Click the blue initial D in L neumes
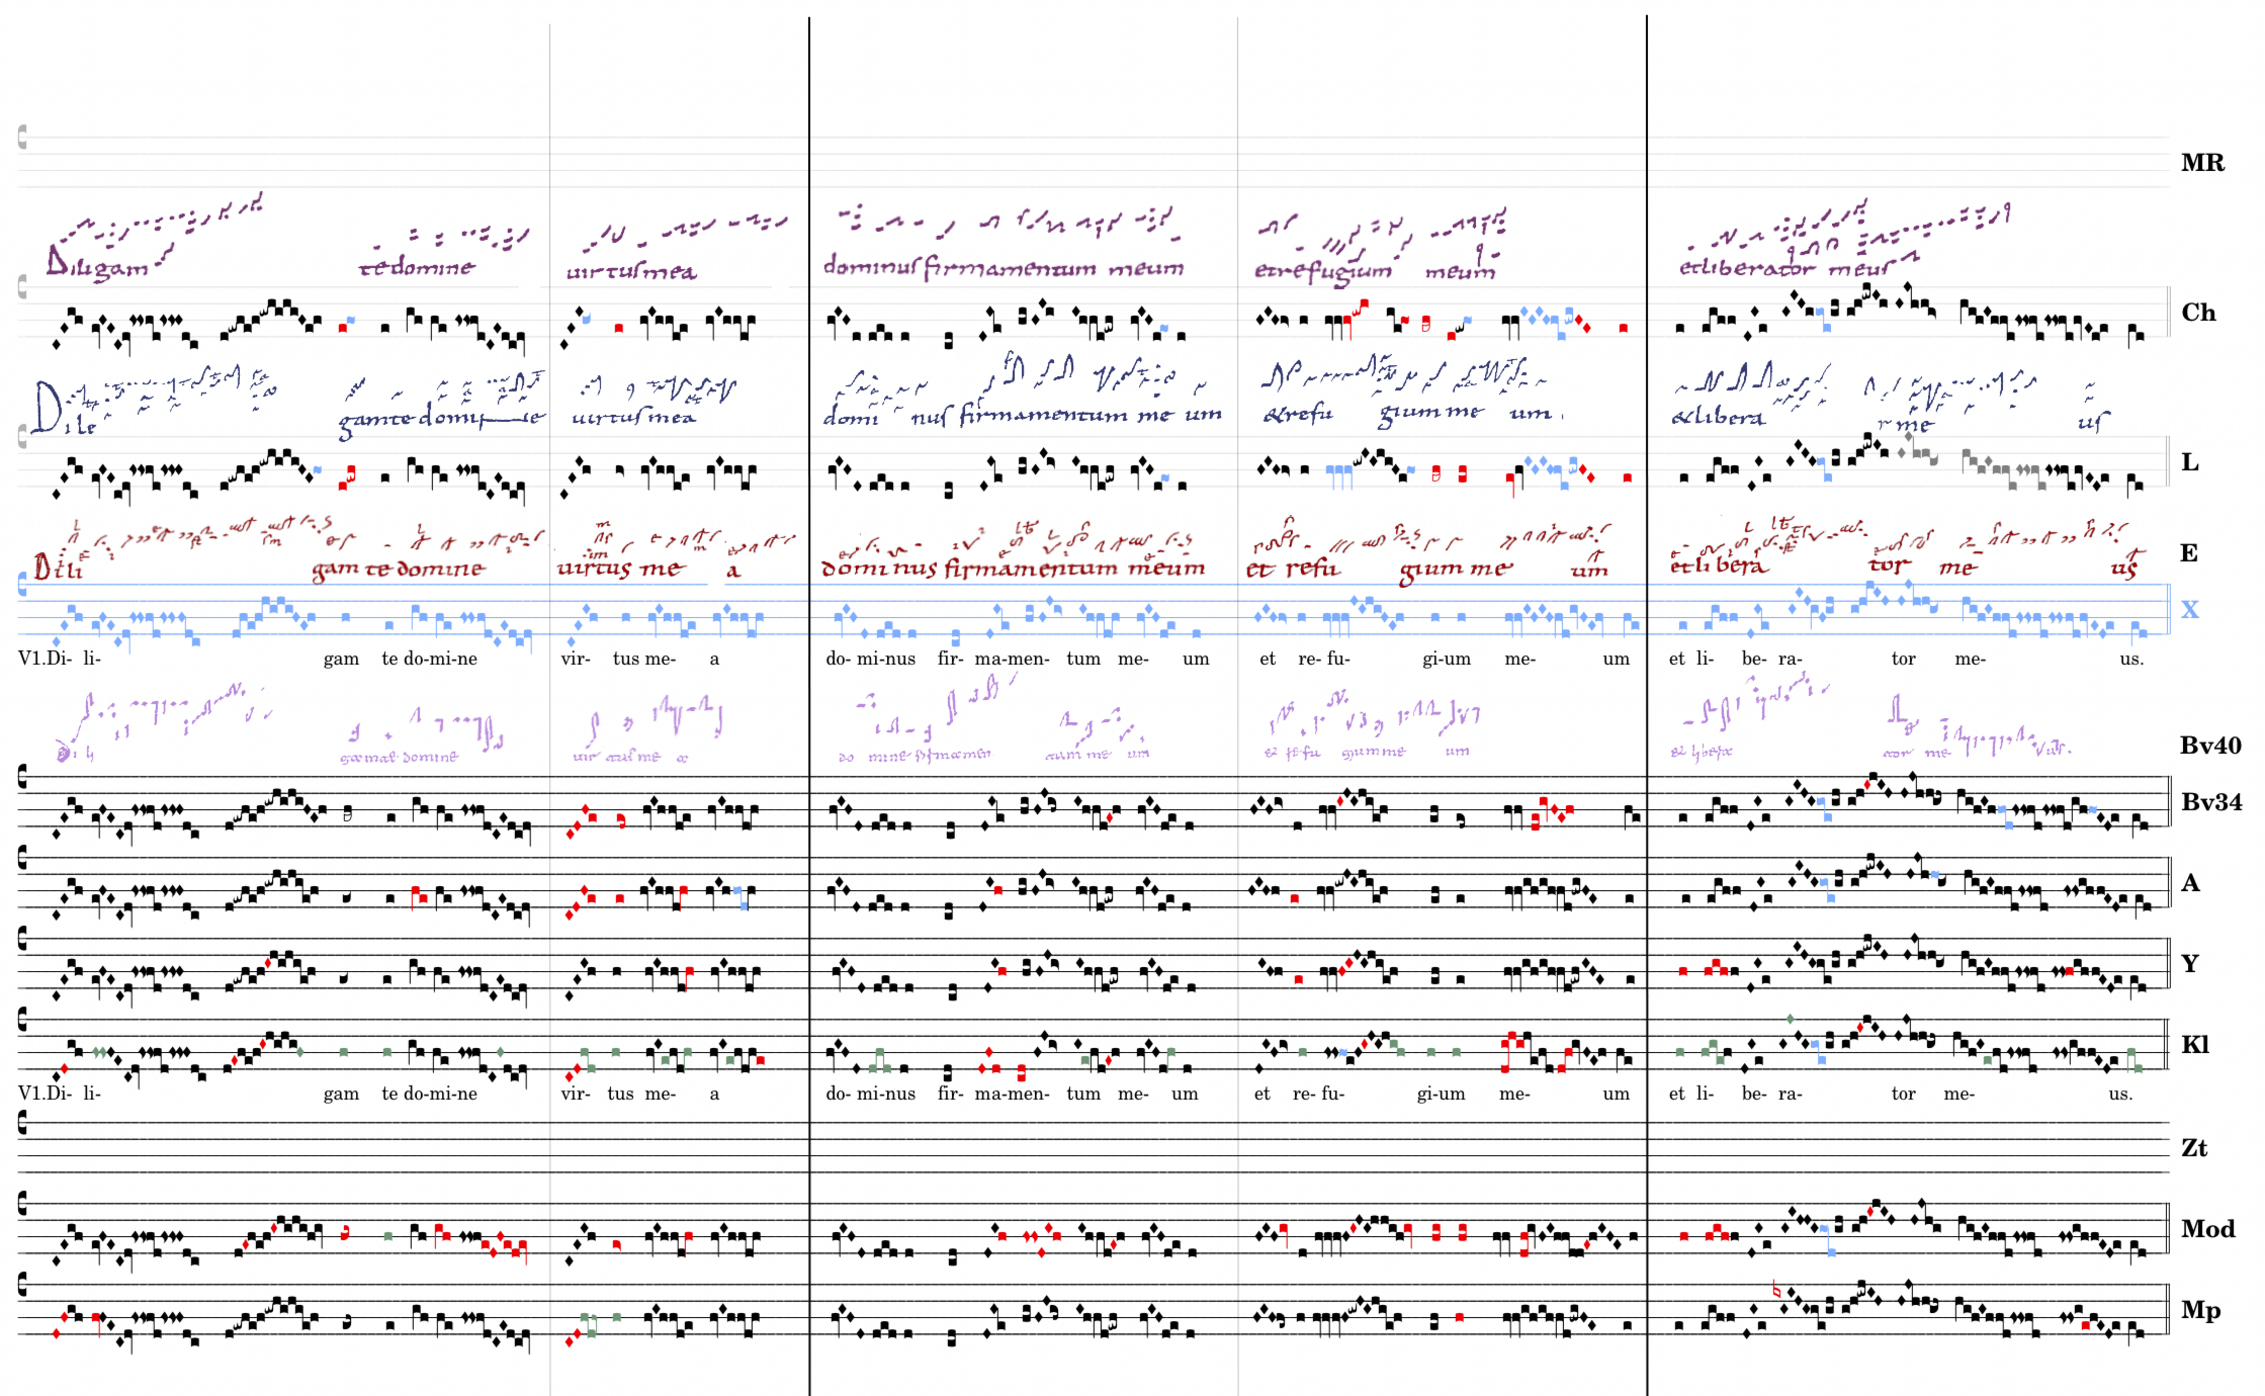Image resolution: width=2265 pixels, height=1396 pixels. pyautogui.click(x=46, y=408)
